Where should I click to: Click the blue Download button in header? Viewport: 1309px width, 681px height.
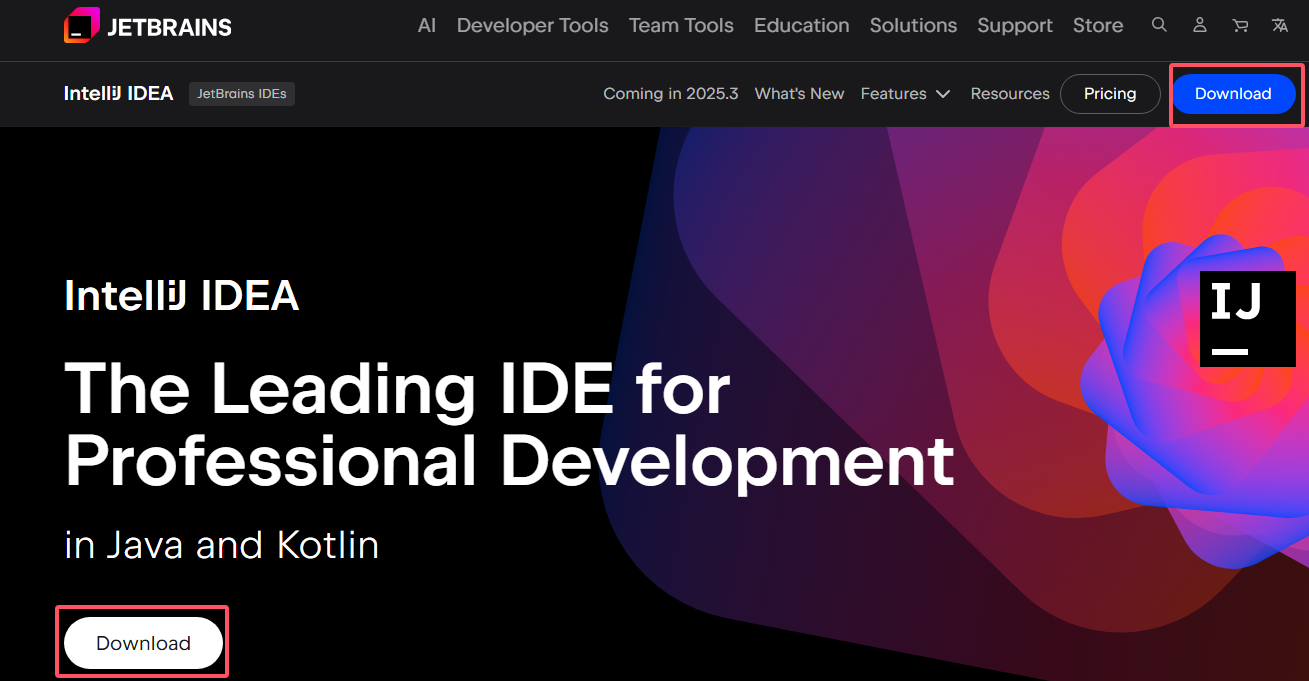pos(1233,94)
